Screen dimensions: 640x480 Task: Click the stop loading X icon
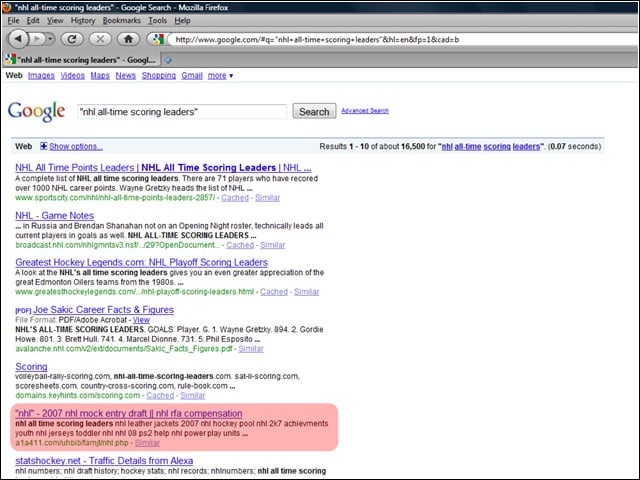[x=100, y=39]
